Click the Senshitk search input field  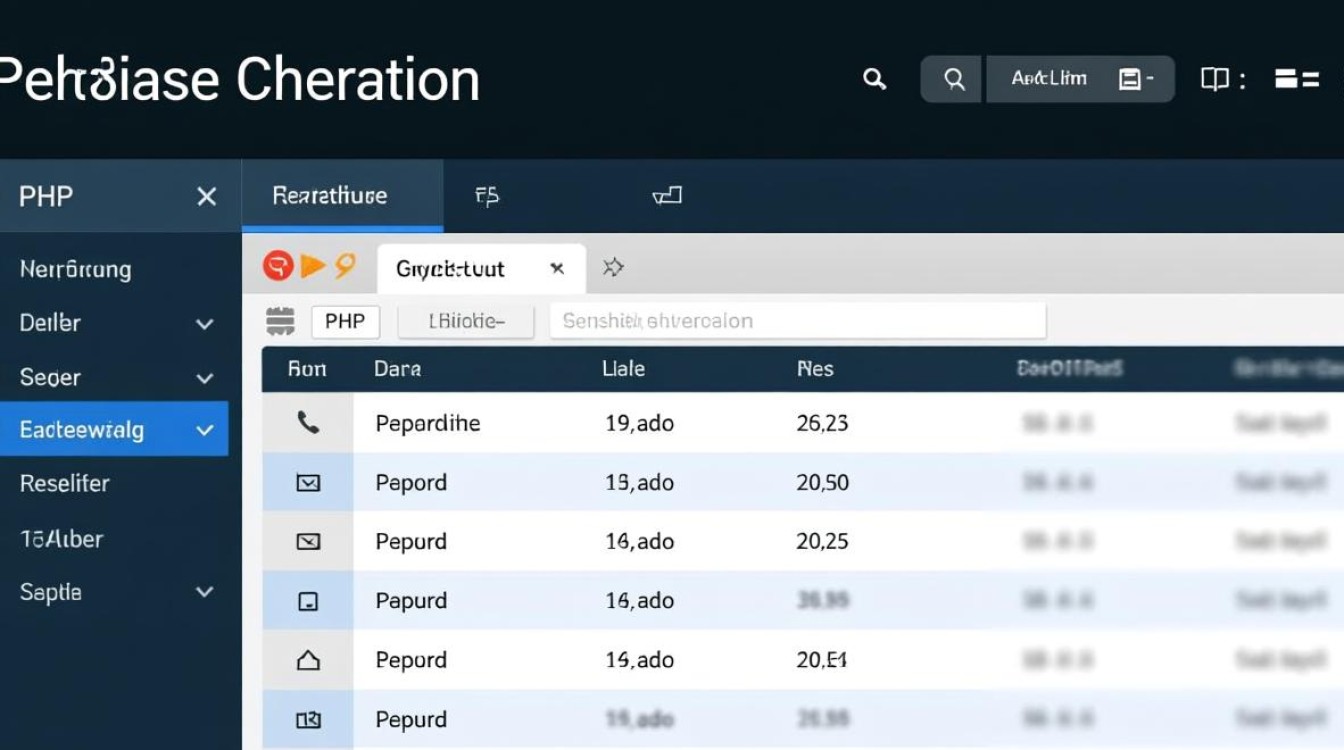[x=797, y=321]
